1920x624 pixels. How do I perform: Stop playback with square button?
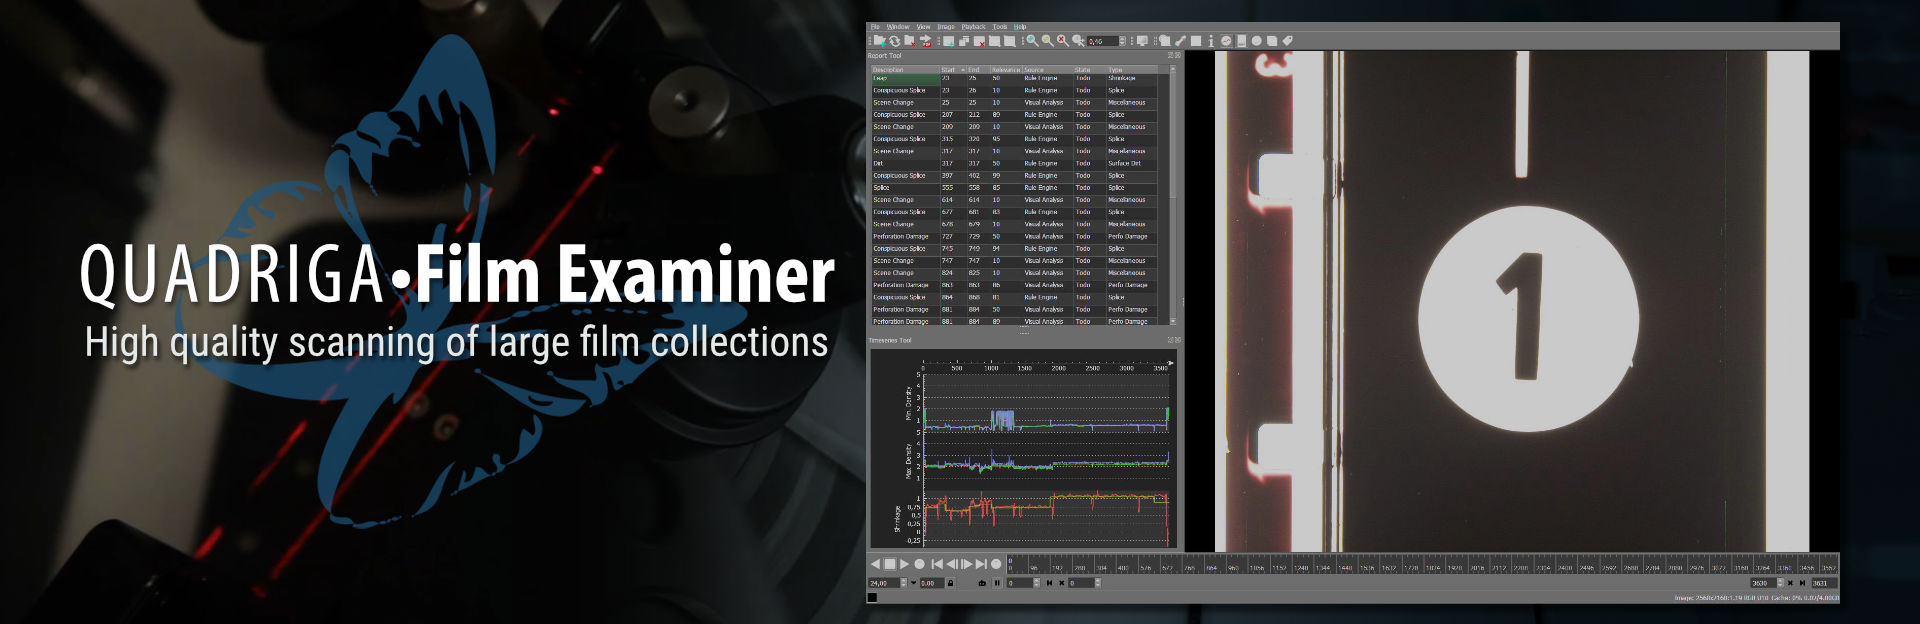tap(890, 564)
